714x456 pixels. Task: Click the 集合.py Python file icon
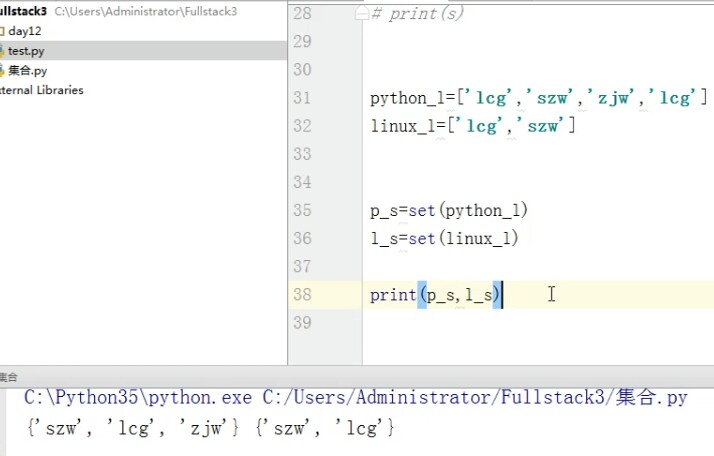click(2, 71)
